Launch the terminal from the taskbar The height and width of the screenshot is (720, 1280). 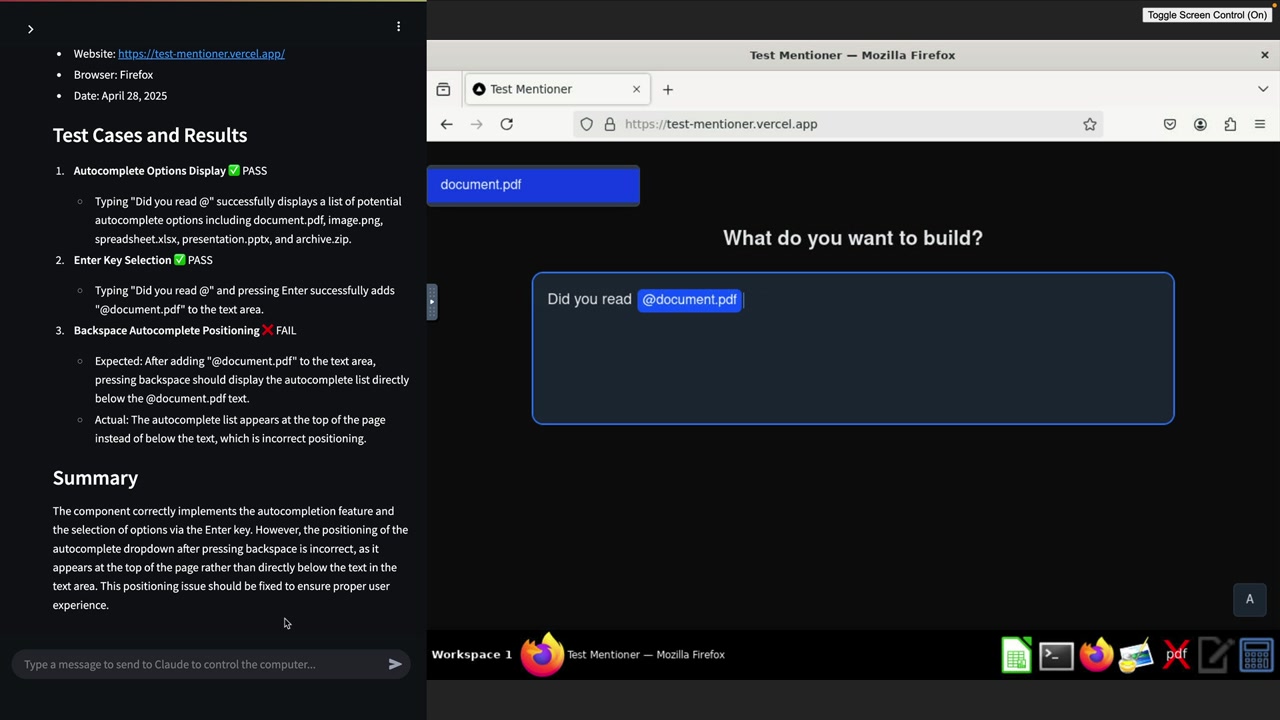[x=1056, y=655]
